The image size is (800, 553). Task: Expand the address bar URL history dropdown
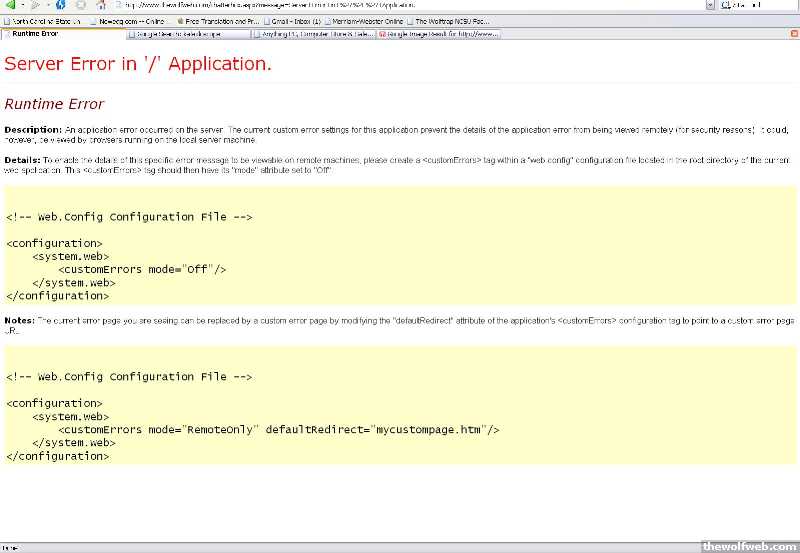pos(710,5)
